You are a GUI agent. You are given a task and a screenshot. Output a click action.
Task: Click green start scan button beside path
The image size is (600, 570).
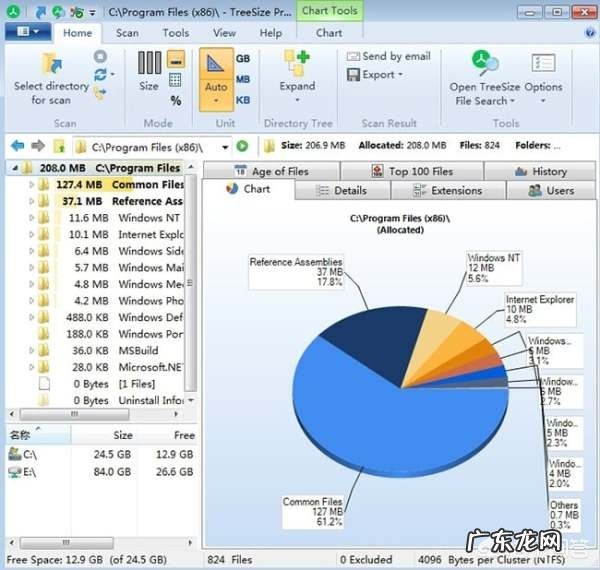[x=242, y=146]
